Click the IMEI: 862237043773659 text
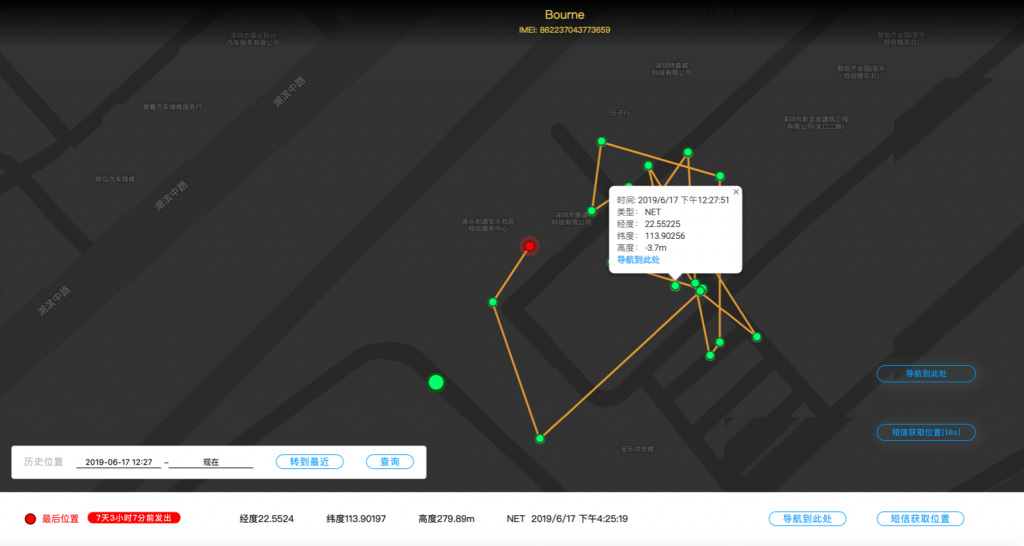This screenshot has width=1024, height=546. click(x=564, y=30)
